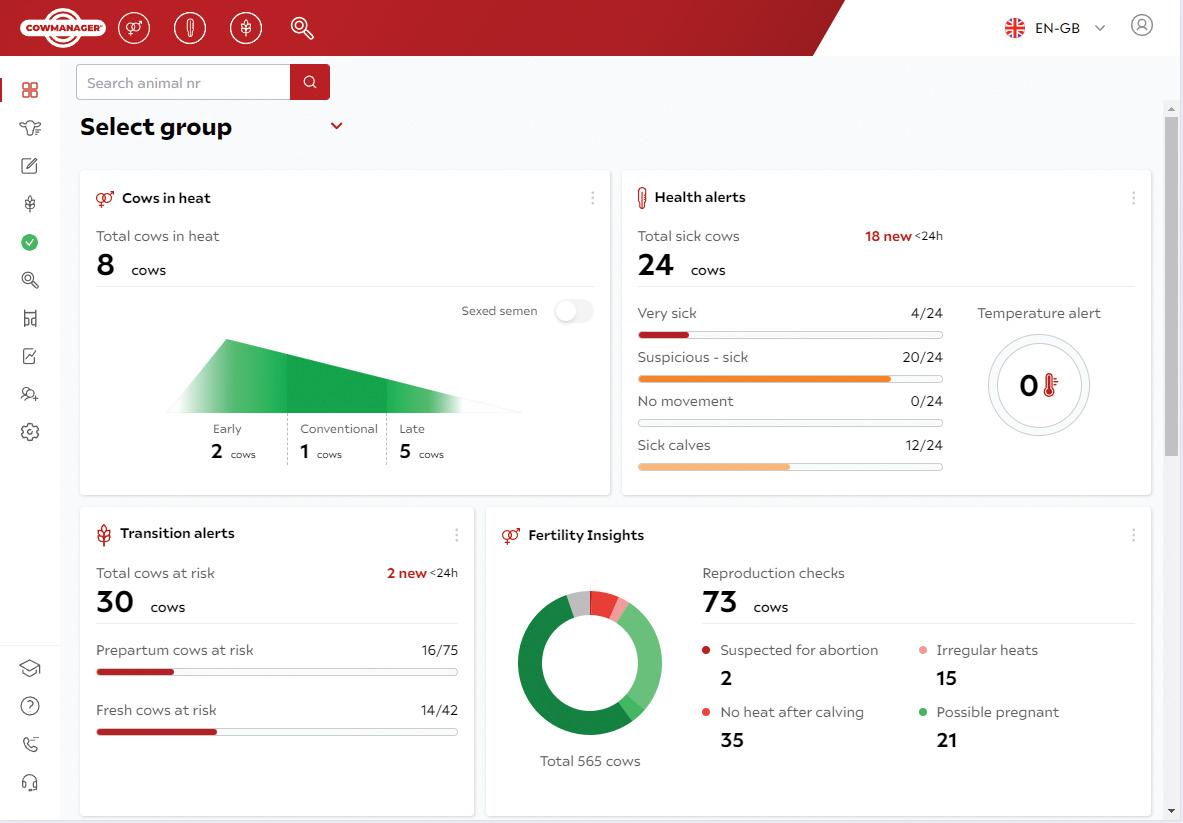Open the Cows in heat card menu

(592, 198)
